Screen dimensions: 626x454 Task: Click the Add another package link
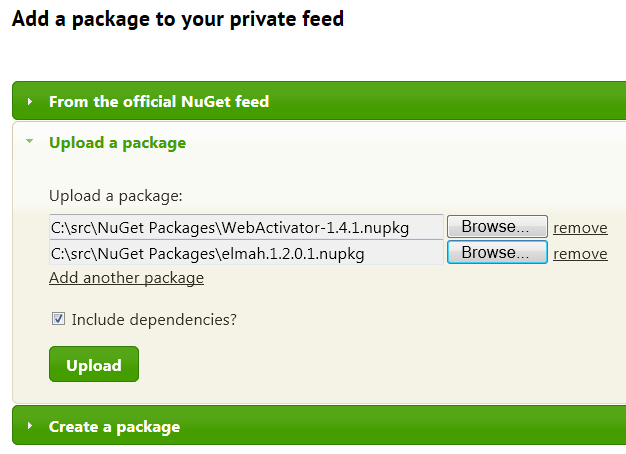[126, 278]
